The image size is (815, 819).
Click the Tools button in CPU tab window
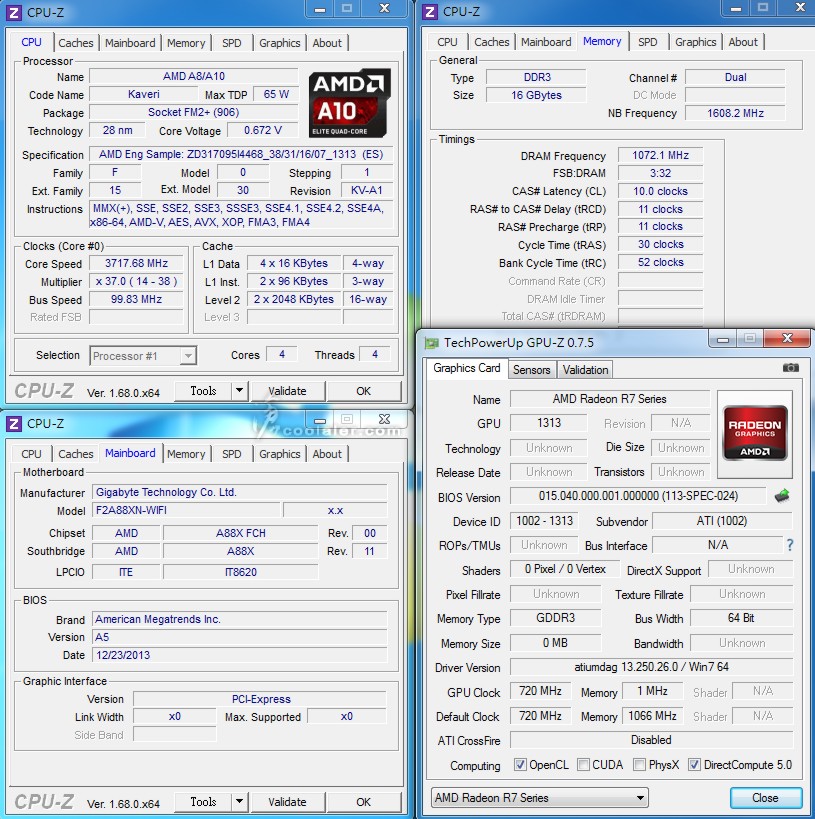203,391
